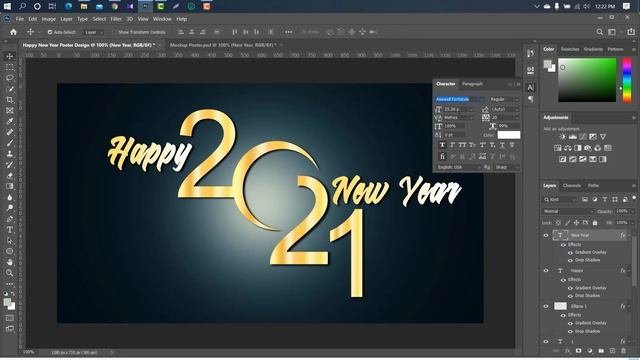Open the Layer auto-select dropdown
This screenshot has width=640, height=360.
point(94,32)
